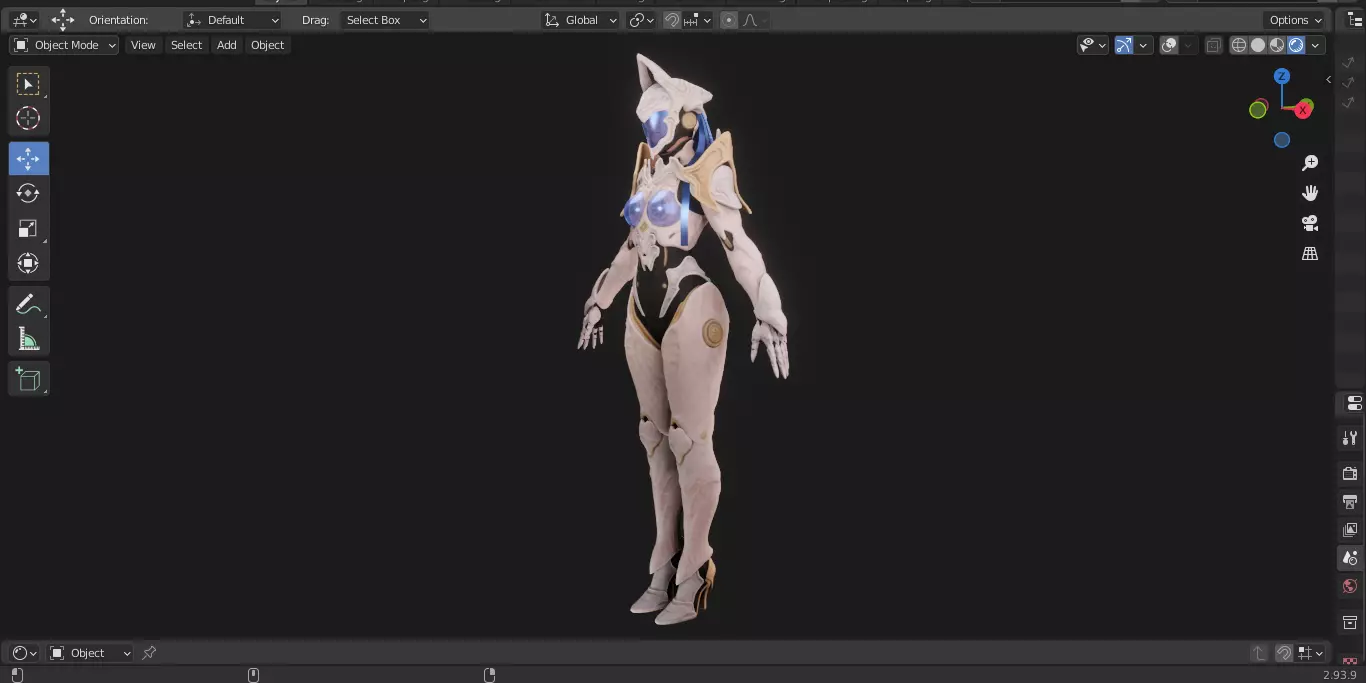
Task: Open the Scene properties tab
Action: tap(1350, 558)
